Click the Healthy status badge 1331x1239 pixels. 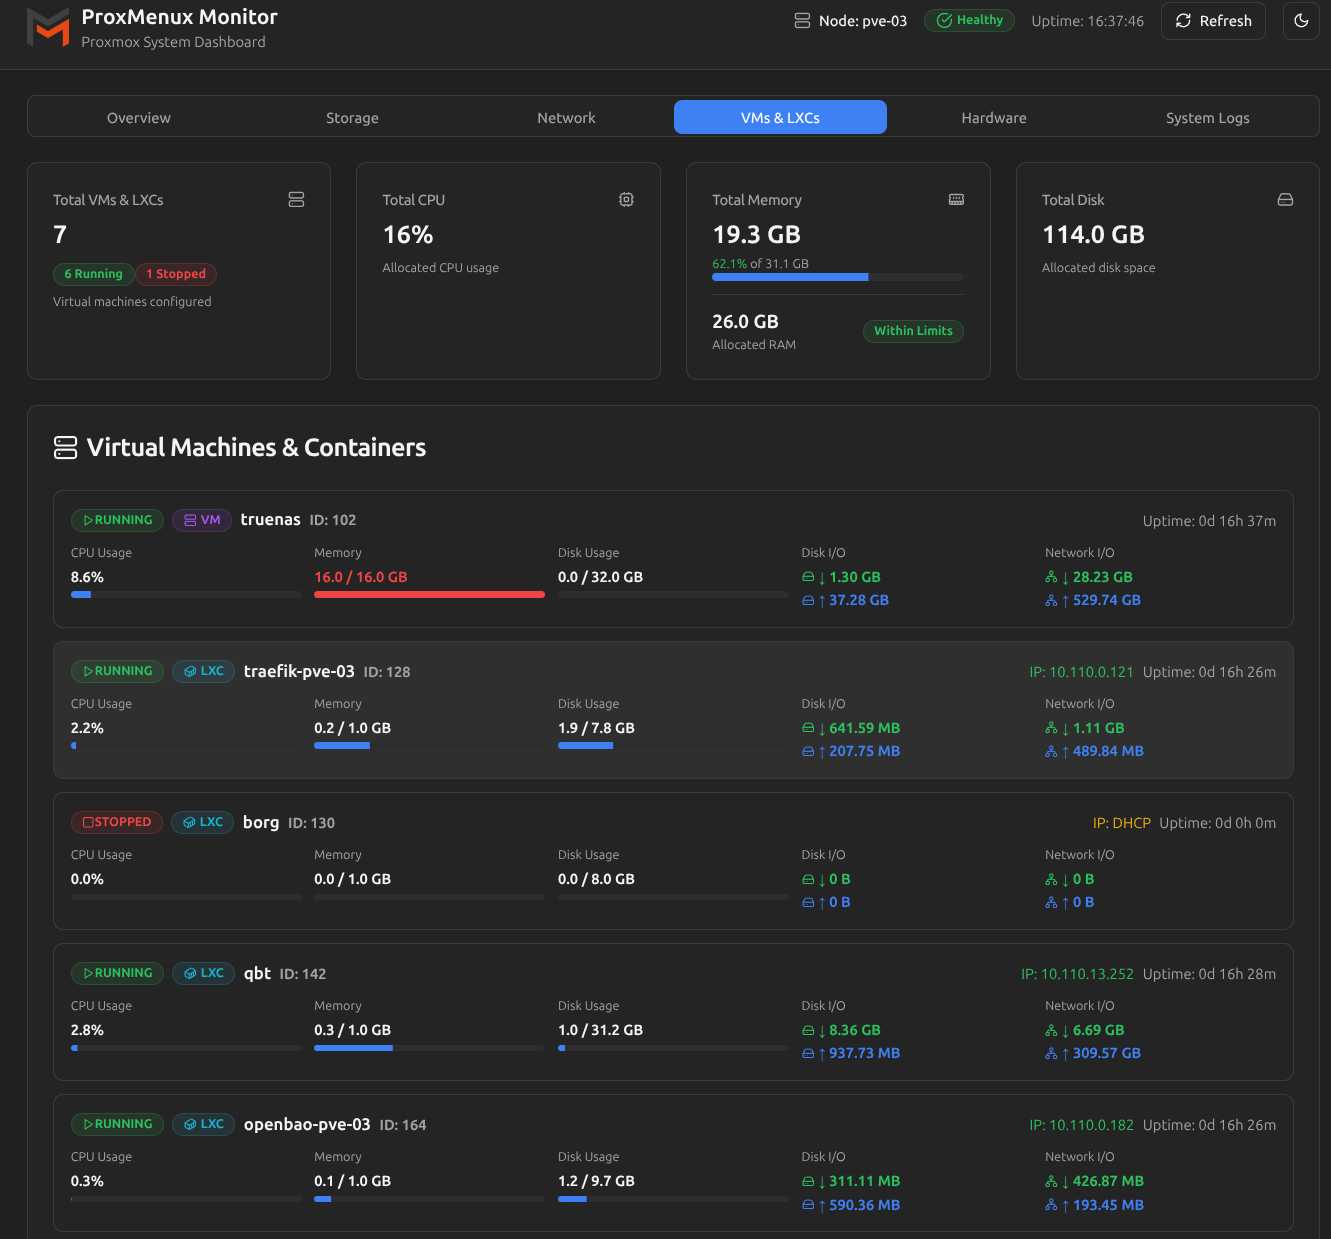coord(969,20)
